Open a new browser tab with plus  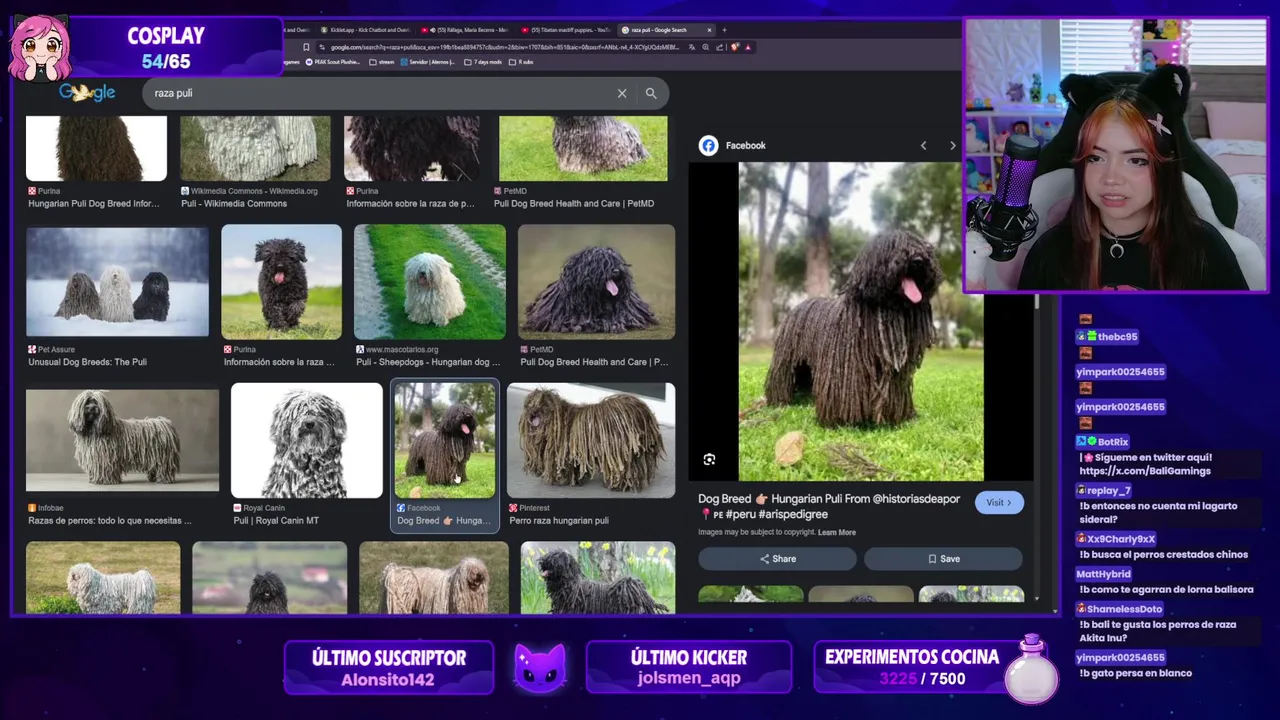(x=724, y=30)
